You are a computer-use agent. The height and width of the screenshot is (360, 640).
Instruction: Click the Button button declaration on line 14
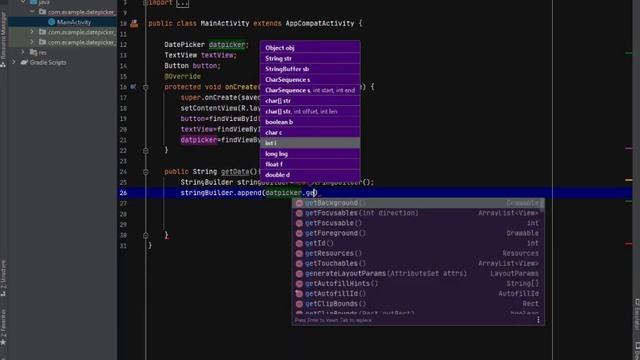192,66
